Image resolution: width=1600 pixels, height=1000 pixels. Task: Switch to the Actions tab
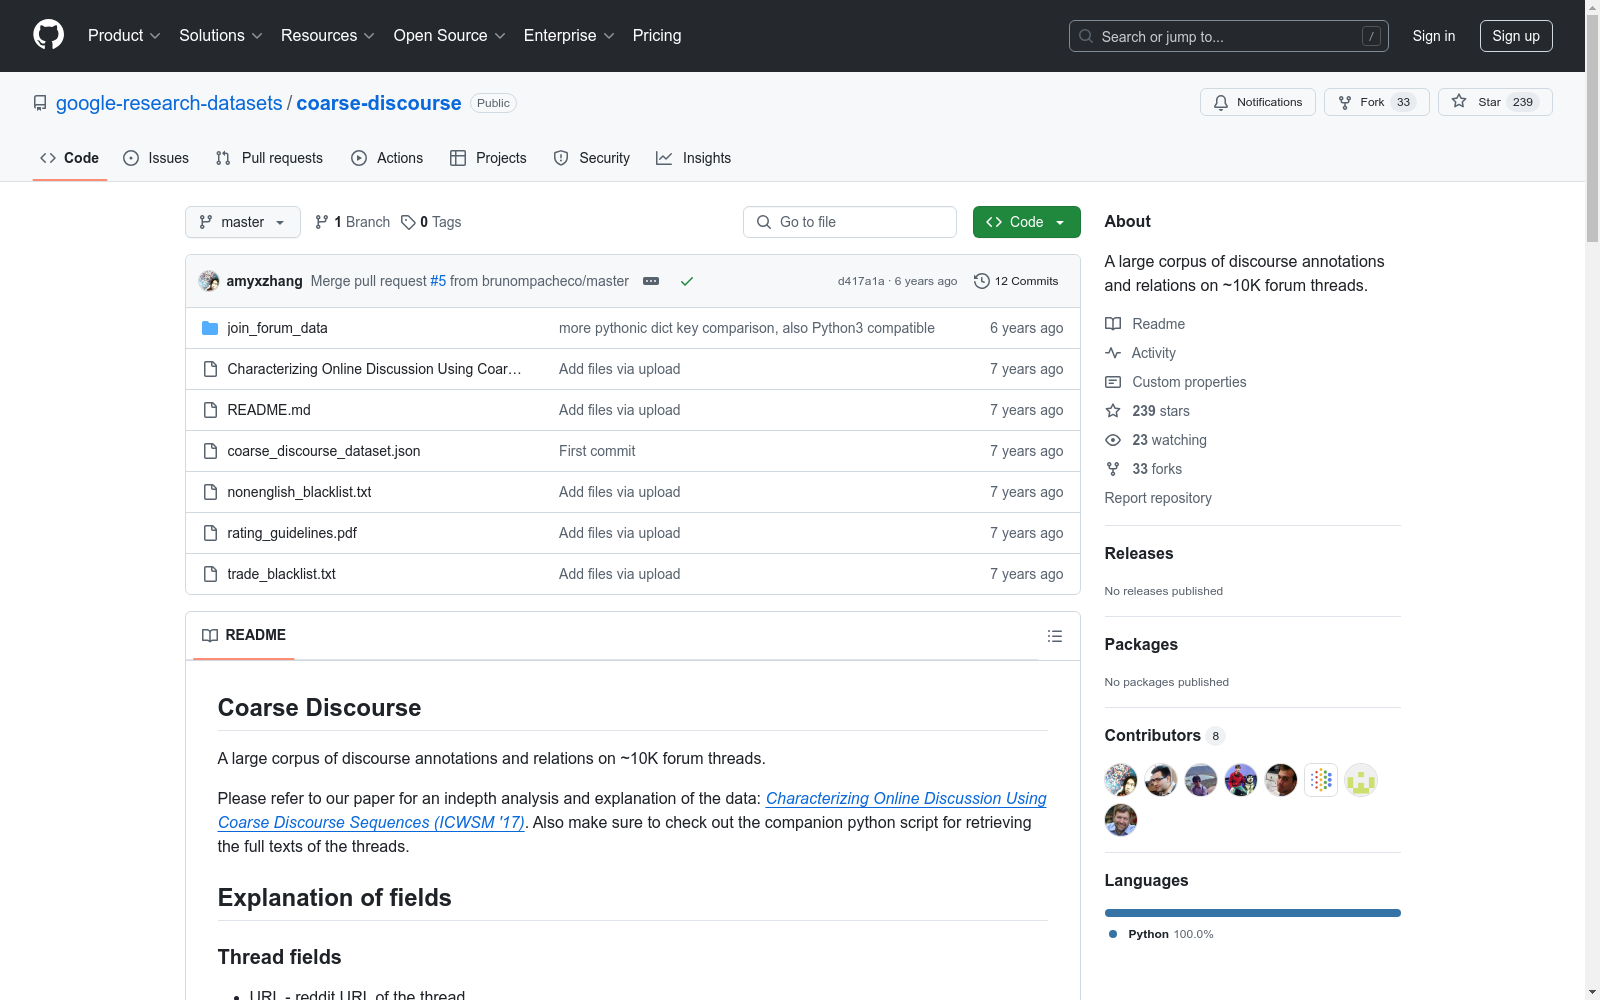387,158
